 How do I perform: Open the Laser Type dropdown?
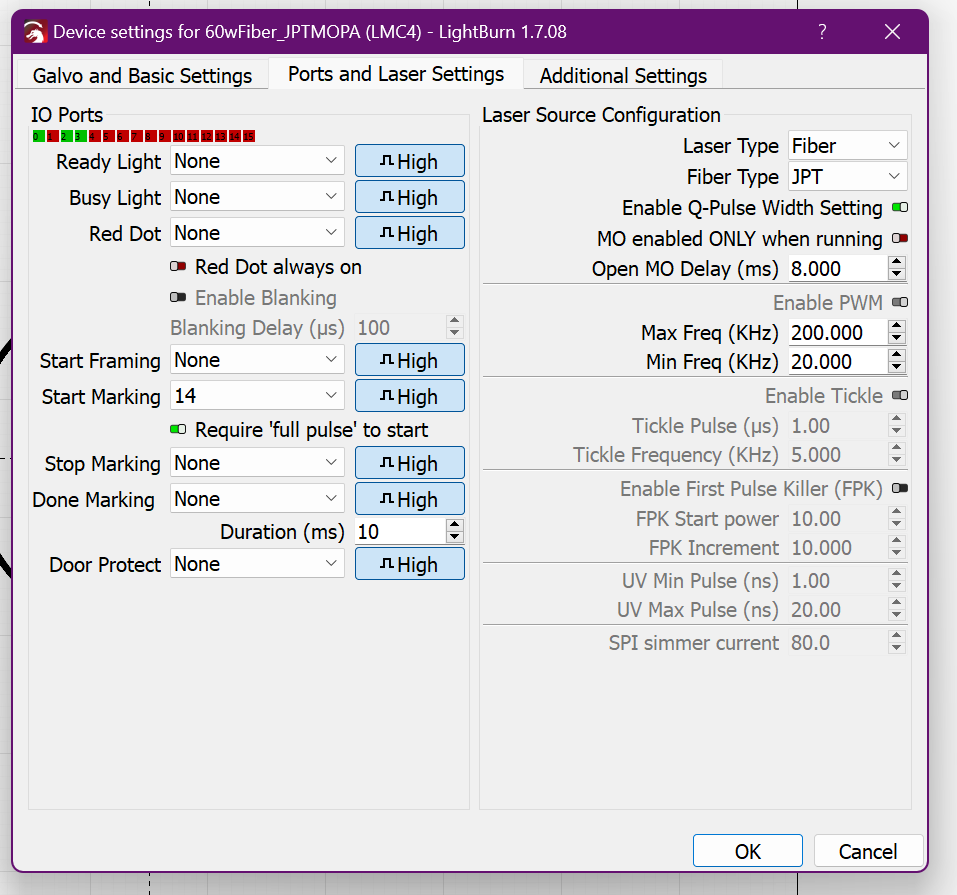[x=847, y=146]
